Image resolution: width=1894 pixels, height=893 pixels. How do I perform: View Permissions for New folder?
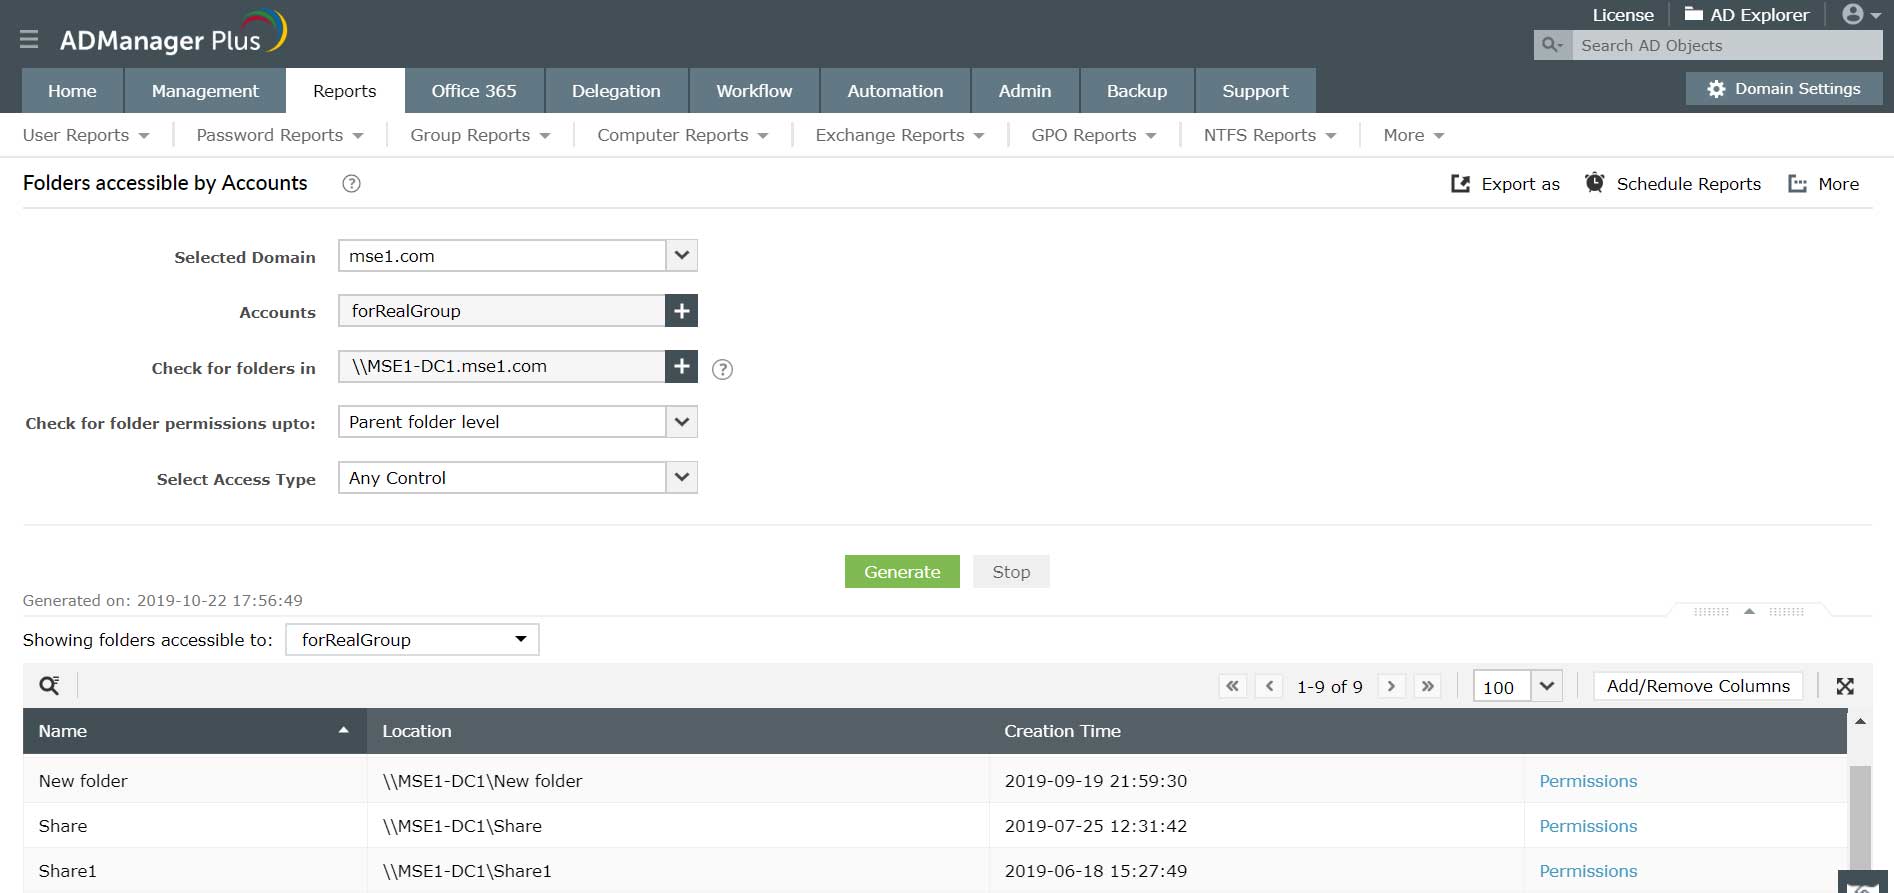point(1588,781)
